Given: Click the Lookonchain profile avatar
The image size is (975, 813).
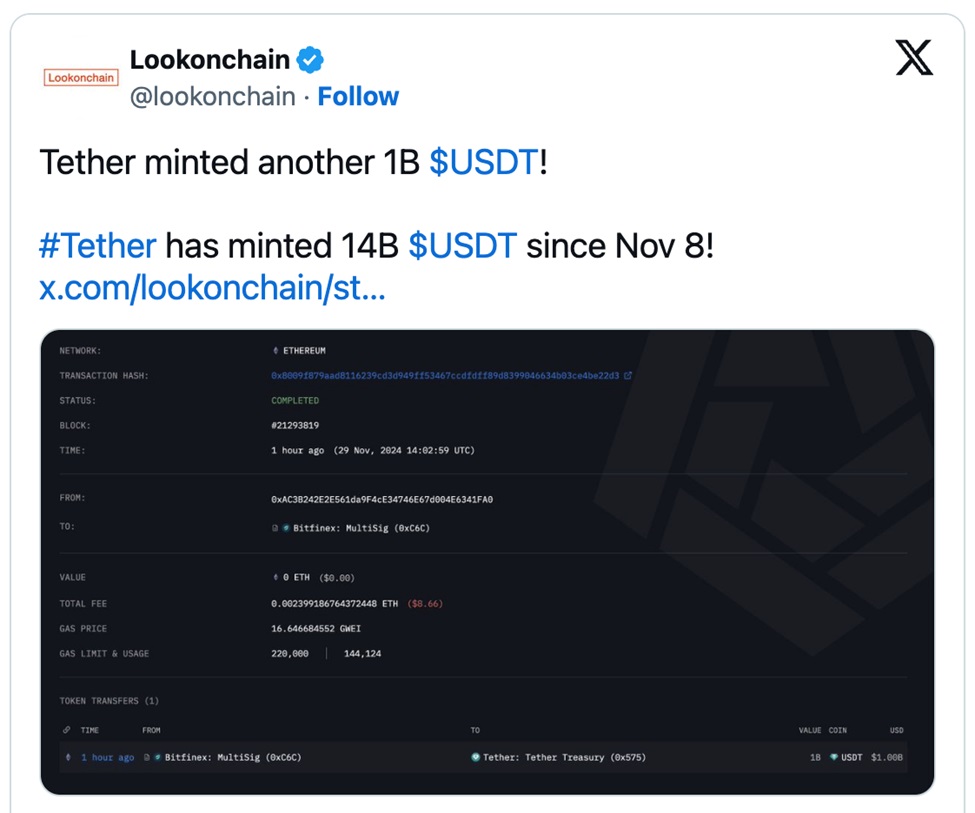Looking at the screenshot, I should coord(82,77).
